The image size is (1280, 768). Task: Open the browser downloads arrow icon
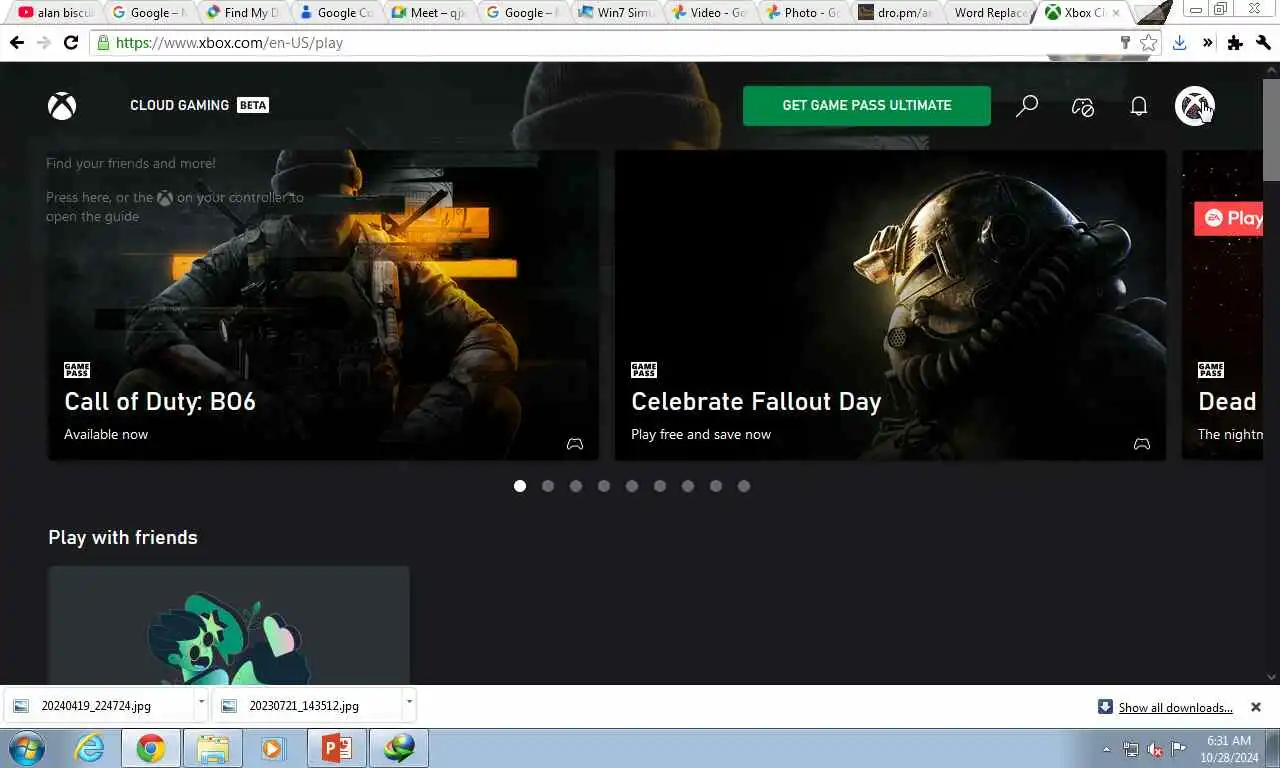click(1180, 43)
